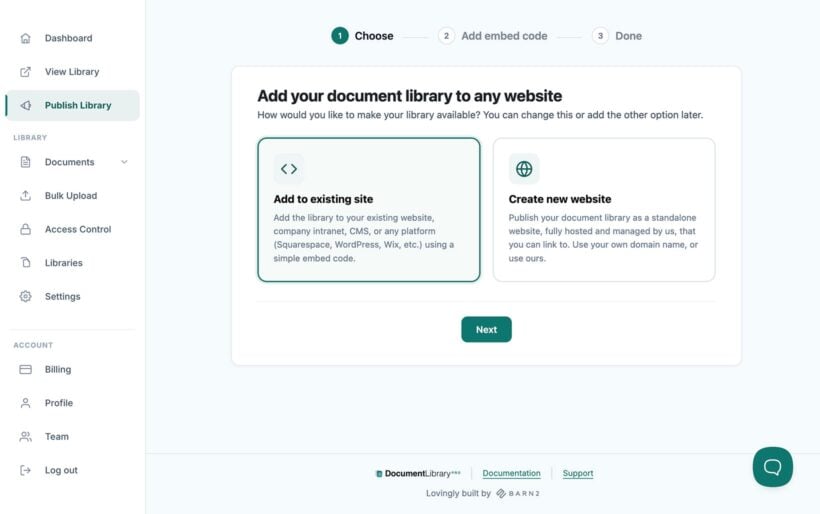Select Publish Library menu item

point(72,105)
